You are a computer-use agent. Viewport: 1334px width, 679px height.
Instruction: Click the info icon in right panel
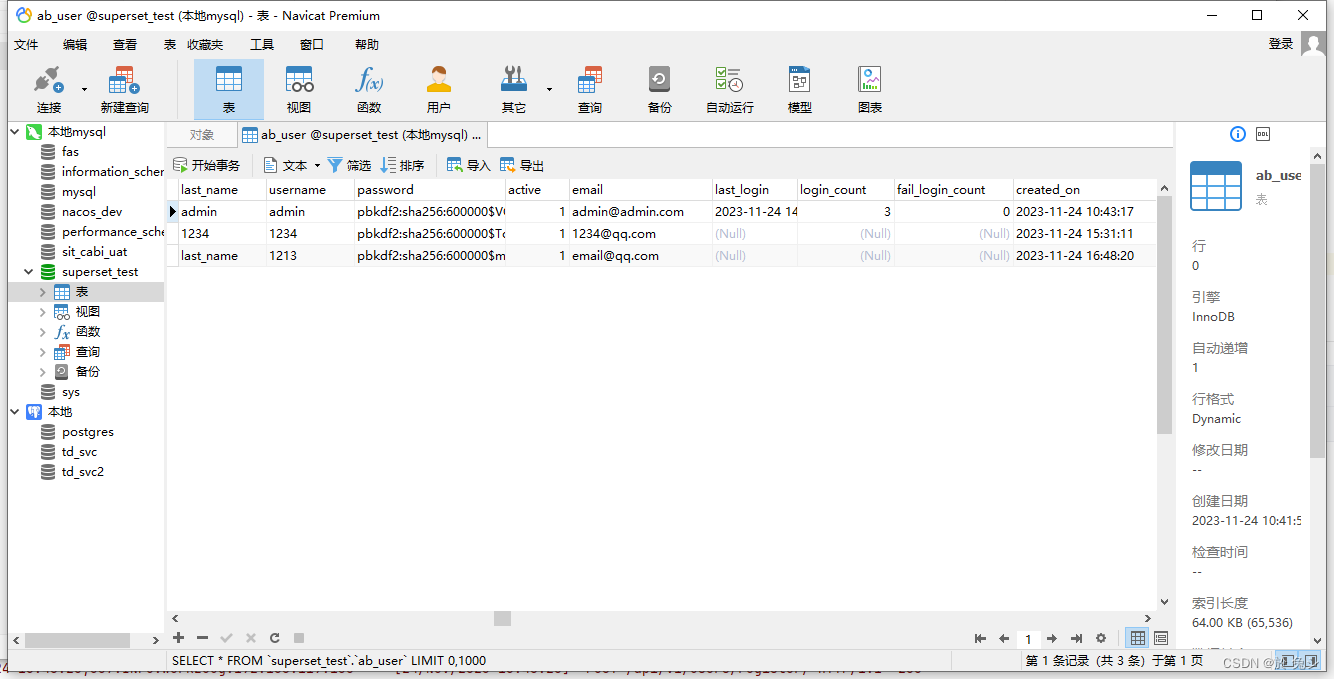pyautogui.click(x=1238, y=134)
